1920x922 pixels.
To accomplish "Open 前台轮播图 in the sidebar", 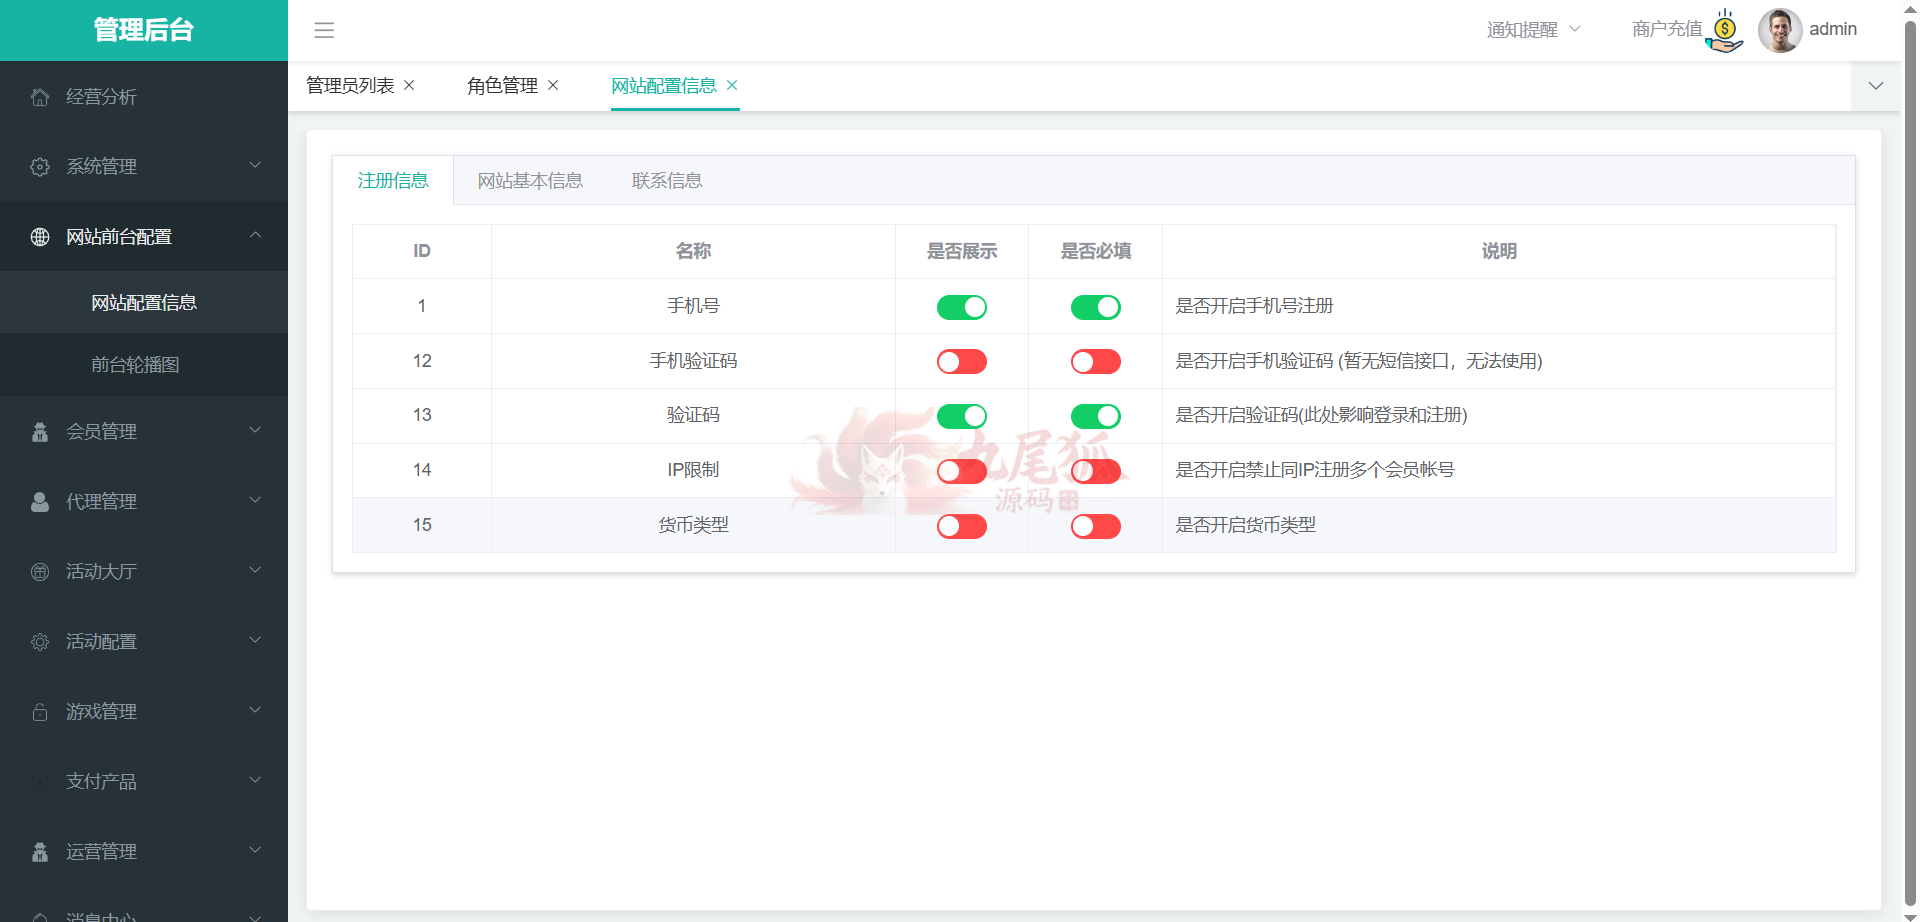I will tap(135, 365).
